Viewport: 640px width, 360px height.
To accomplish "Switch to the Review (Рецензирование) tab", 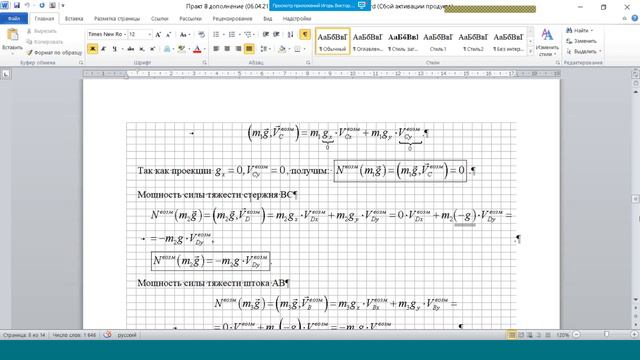I will coord(232,18).
